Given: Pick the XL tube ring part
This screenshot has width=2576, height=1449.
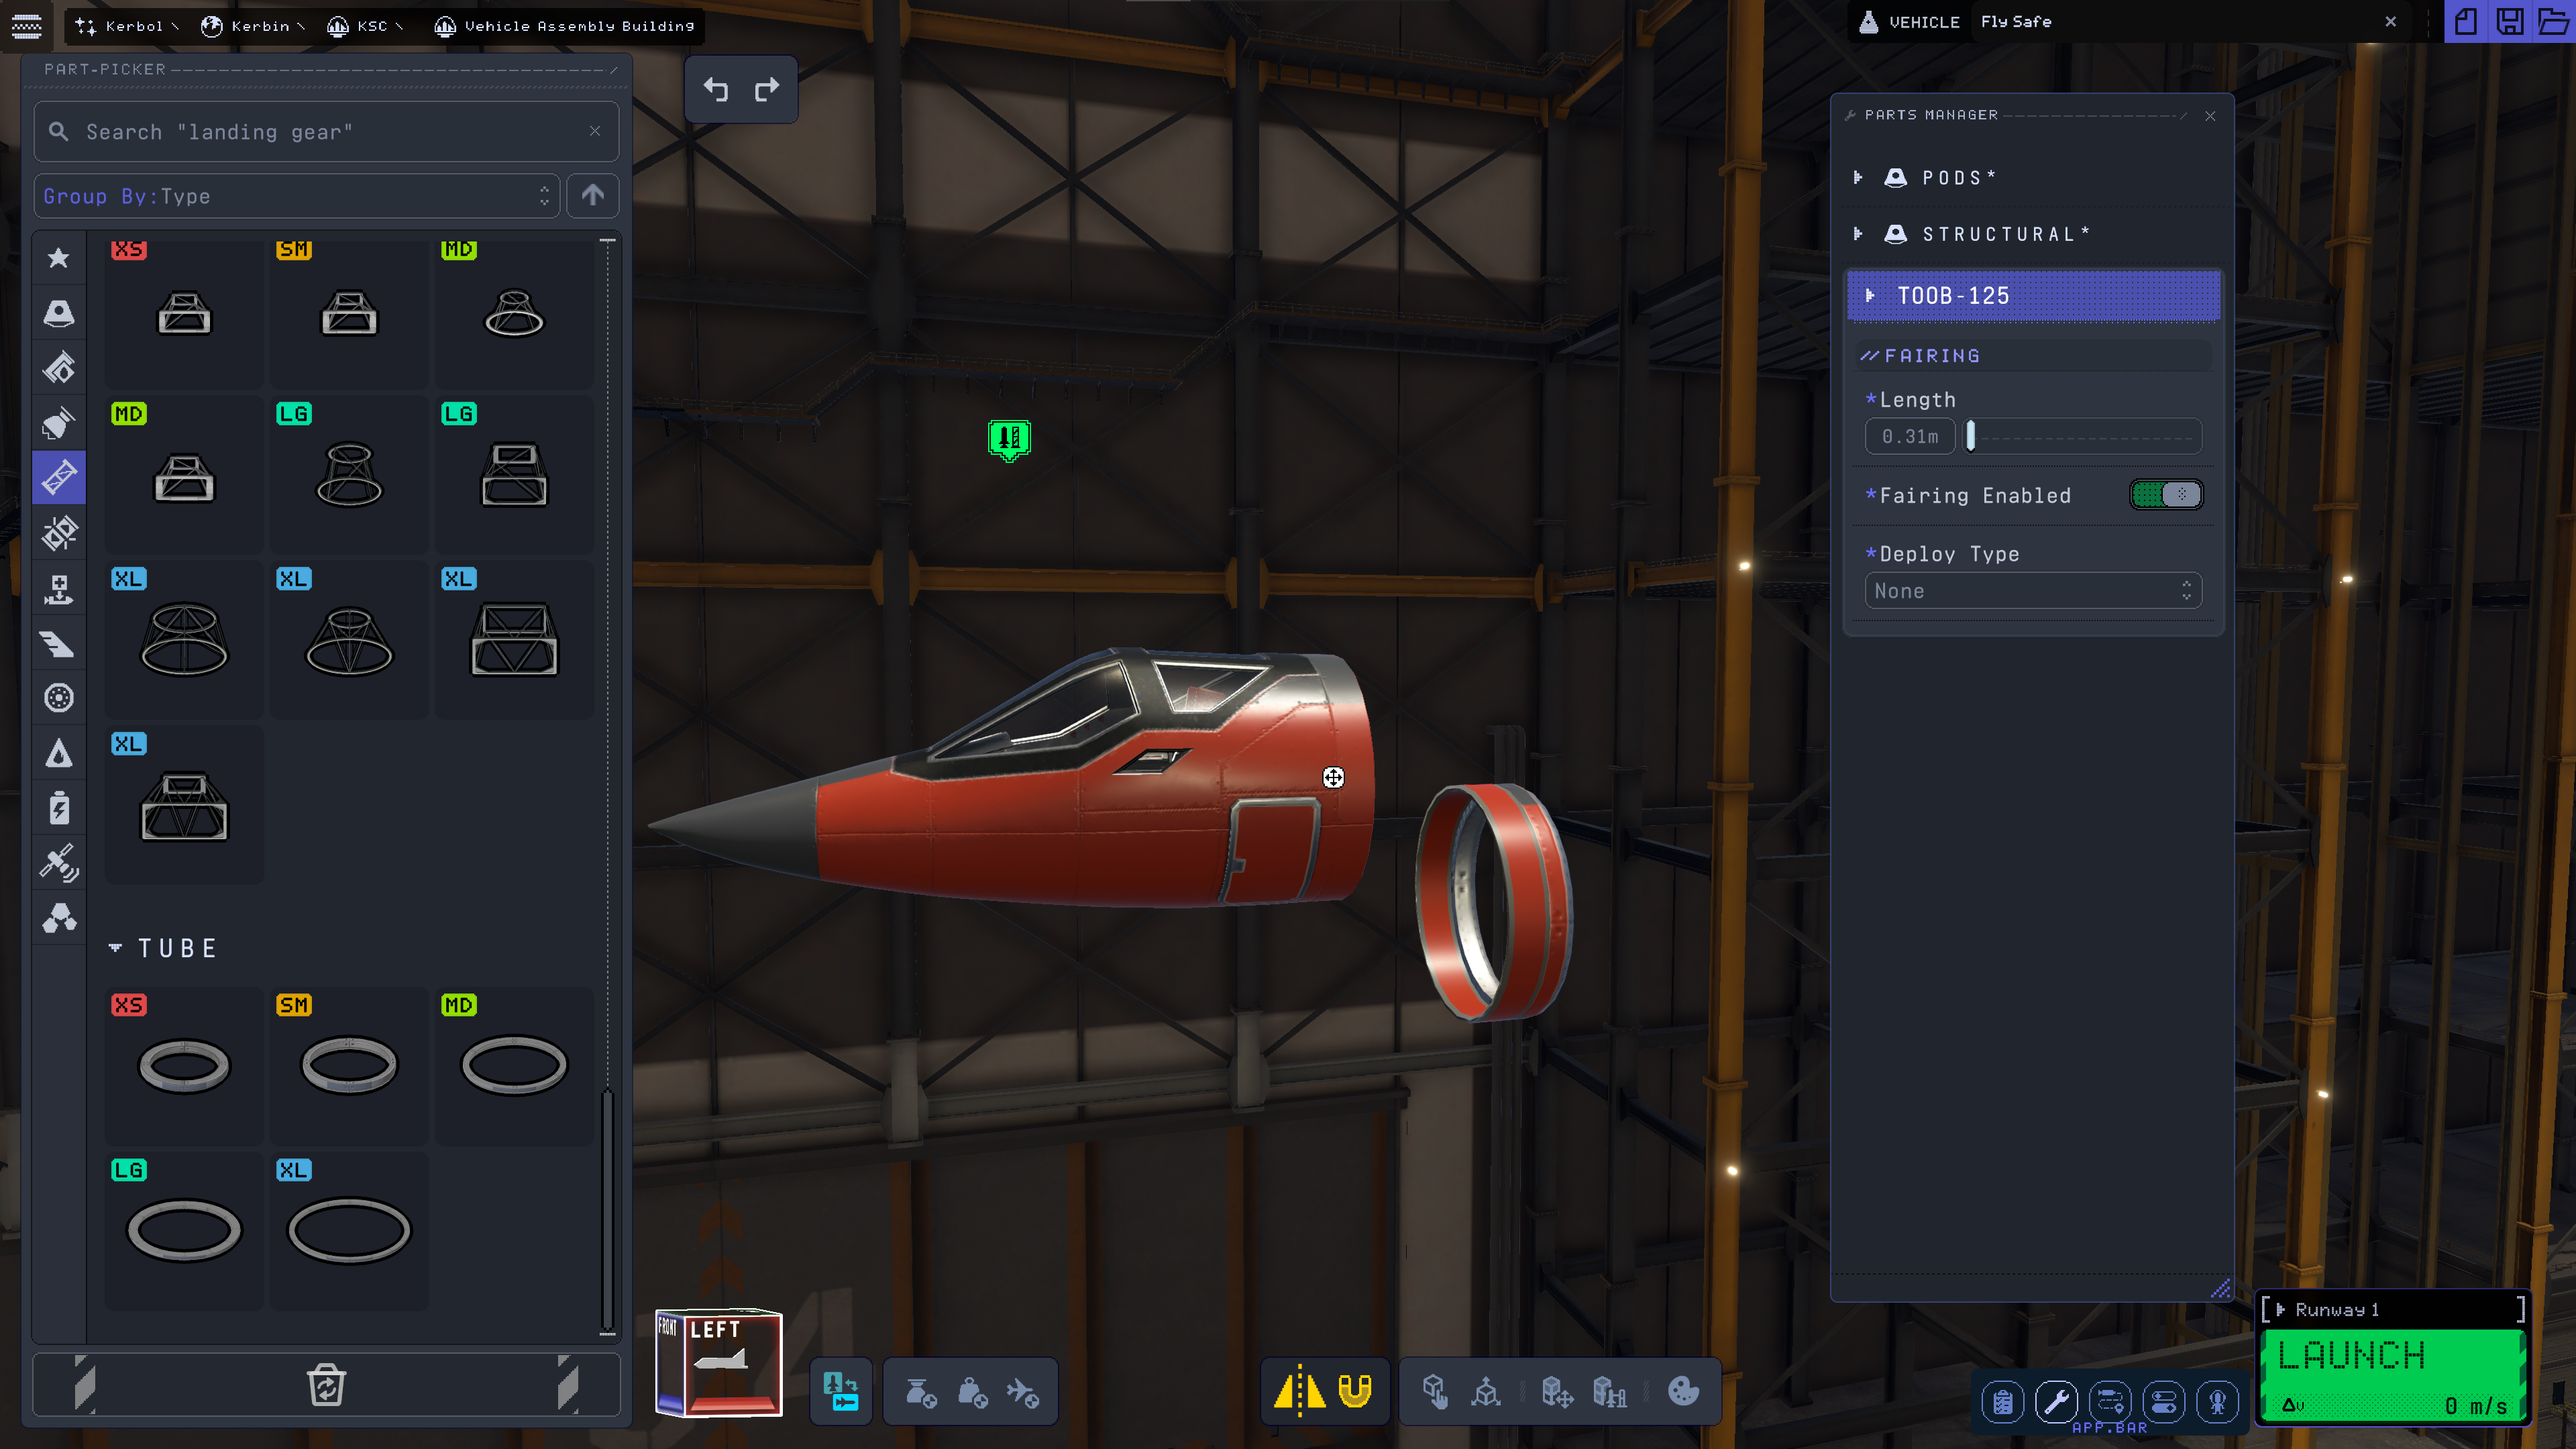Looking at the screenshot, I should click(x=349, y=1231).
